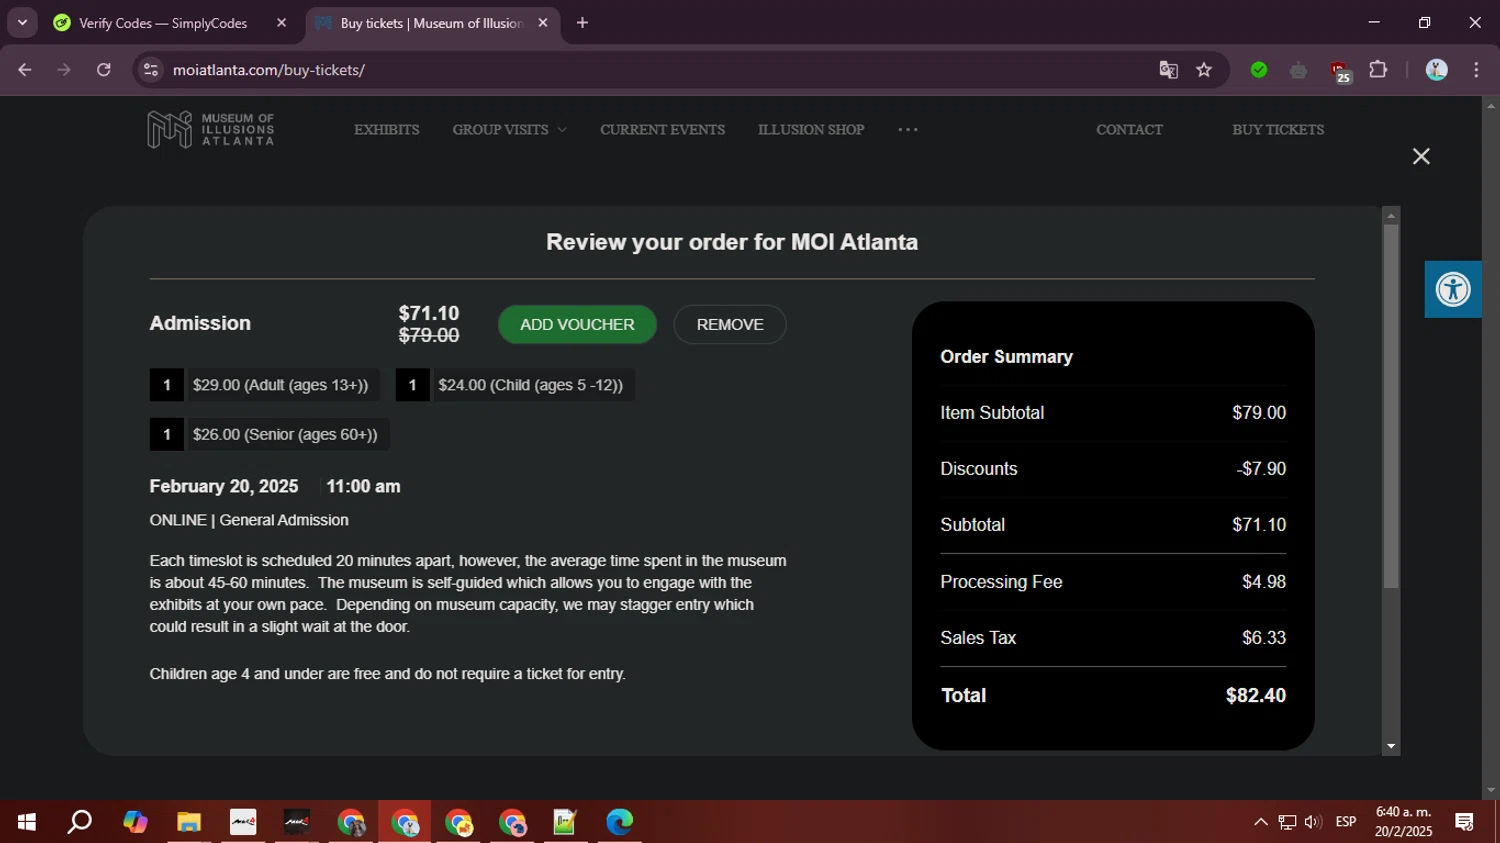The image size is (1500, 843).
Task: Go to the ILLUSION SHOP
Action: (811, 130)
